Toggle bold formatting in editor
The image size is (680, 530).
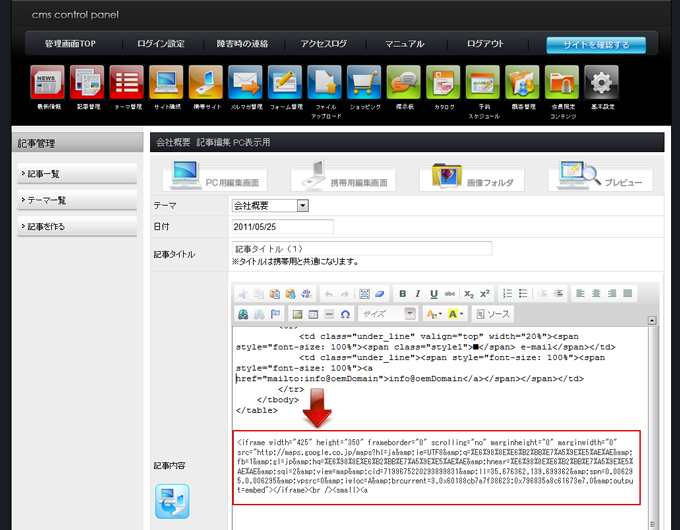click(403, 294)
